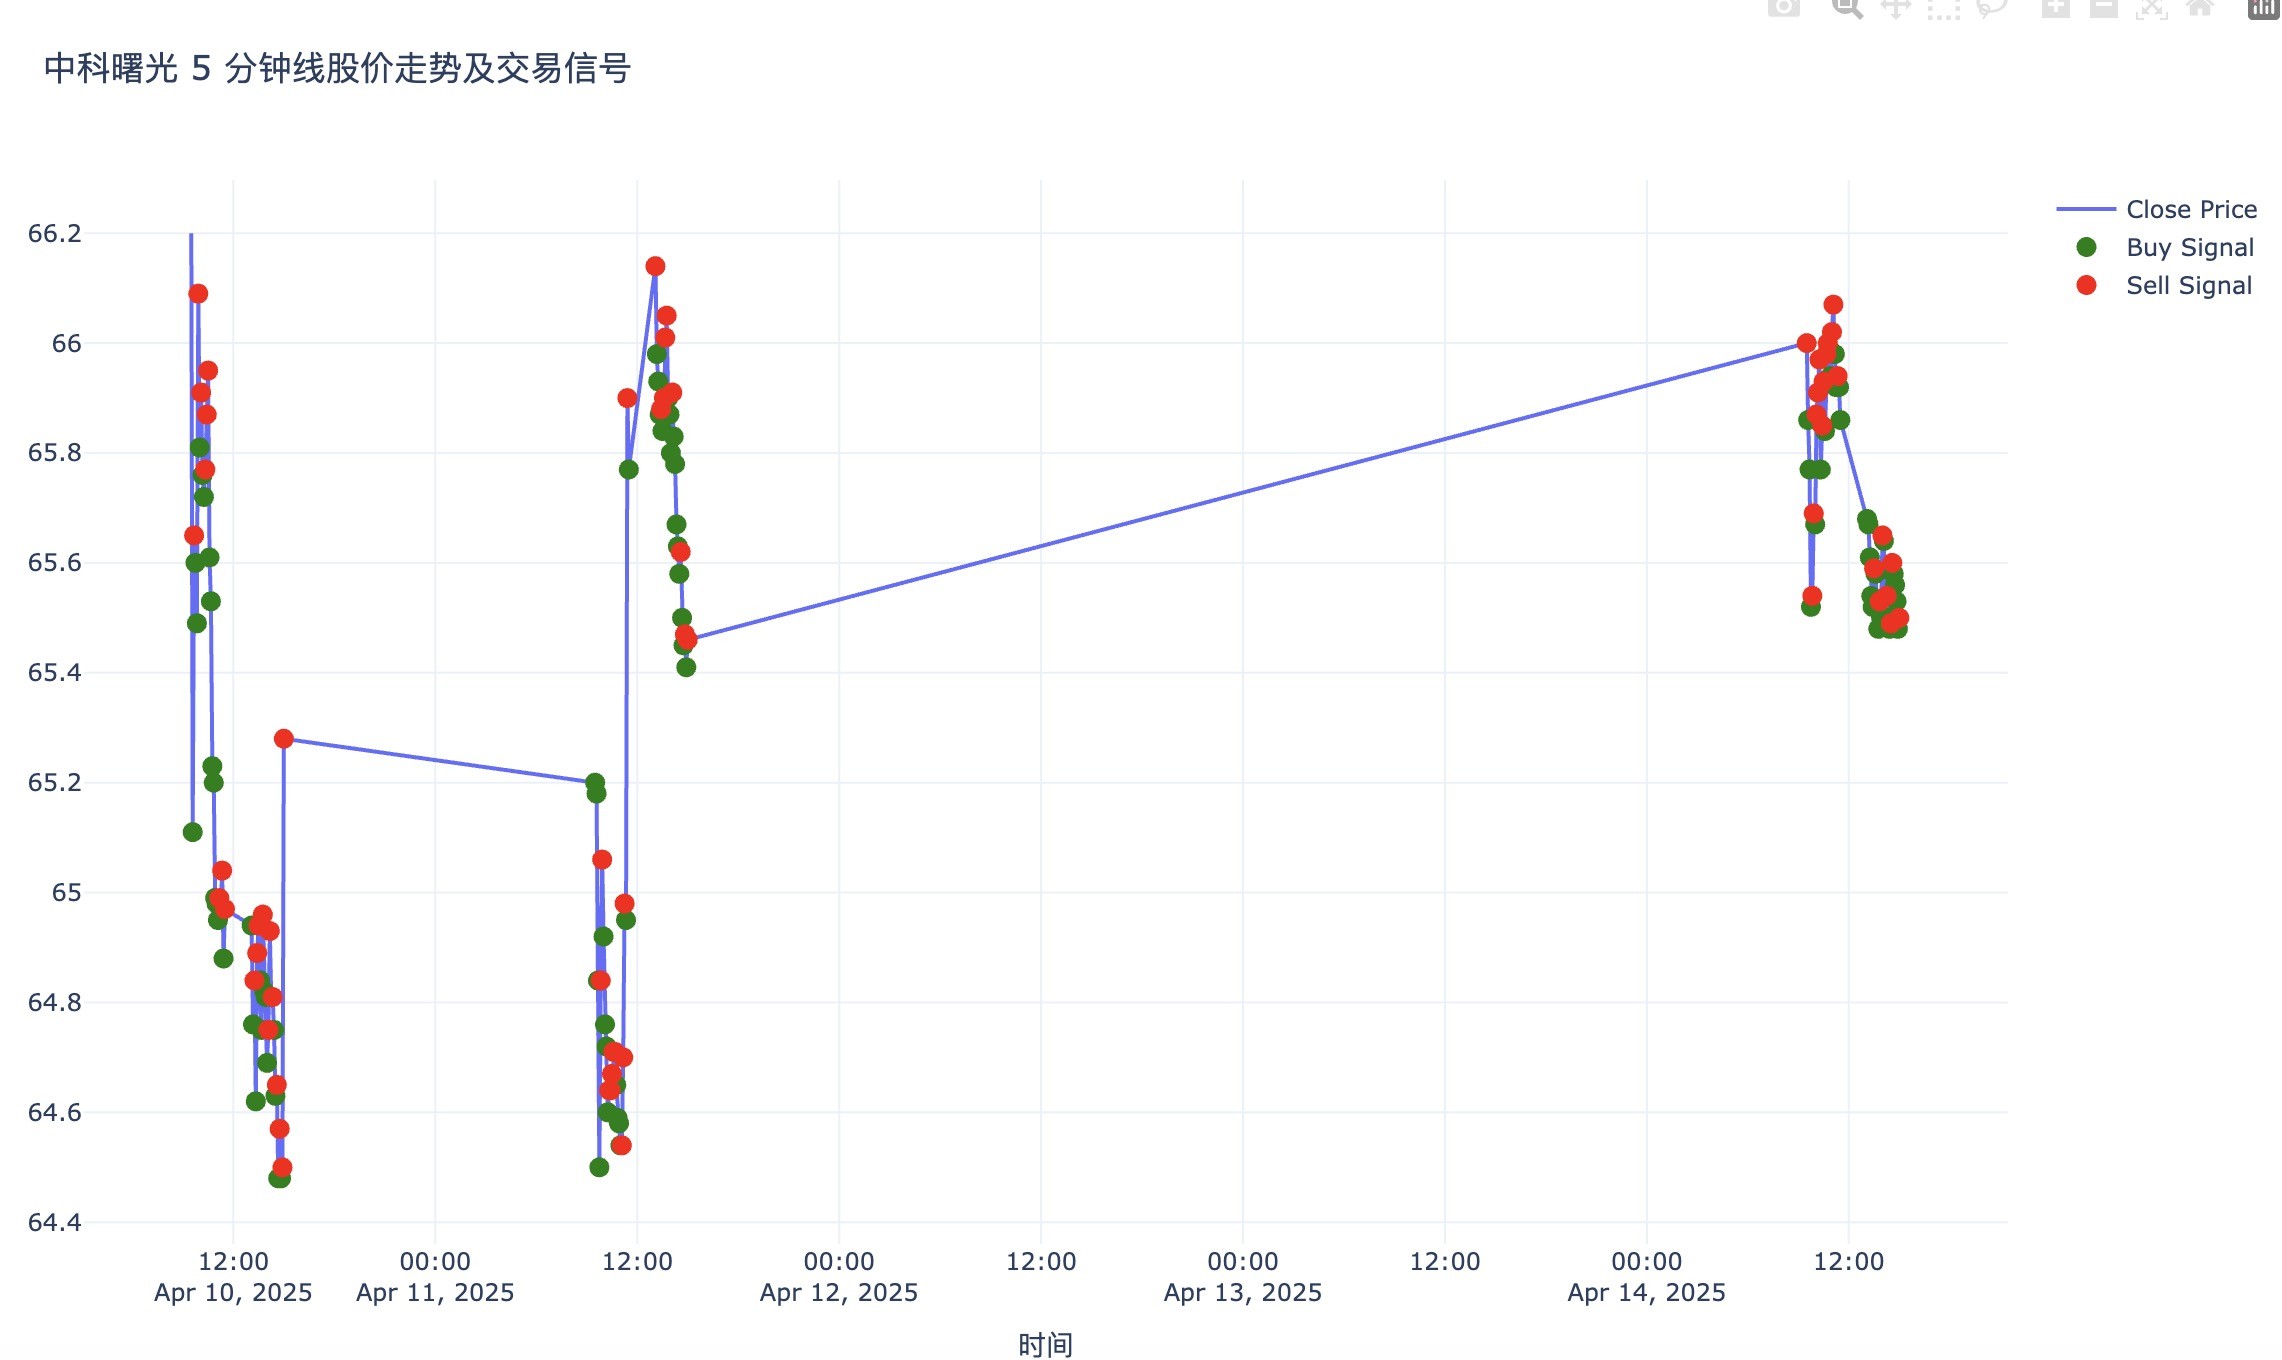Click the highest sell signal on Apr 11
Image resolution: width=2282 pixels, height=1360 pixels.
[655, 266]
